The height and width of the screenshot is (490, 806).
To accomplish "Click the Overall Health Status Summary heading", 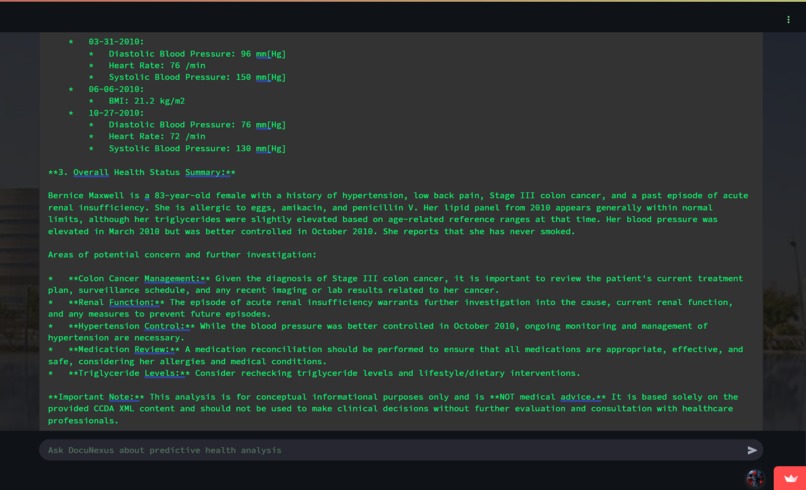I will [141, 172].
